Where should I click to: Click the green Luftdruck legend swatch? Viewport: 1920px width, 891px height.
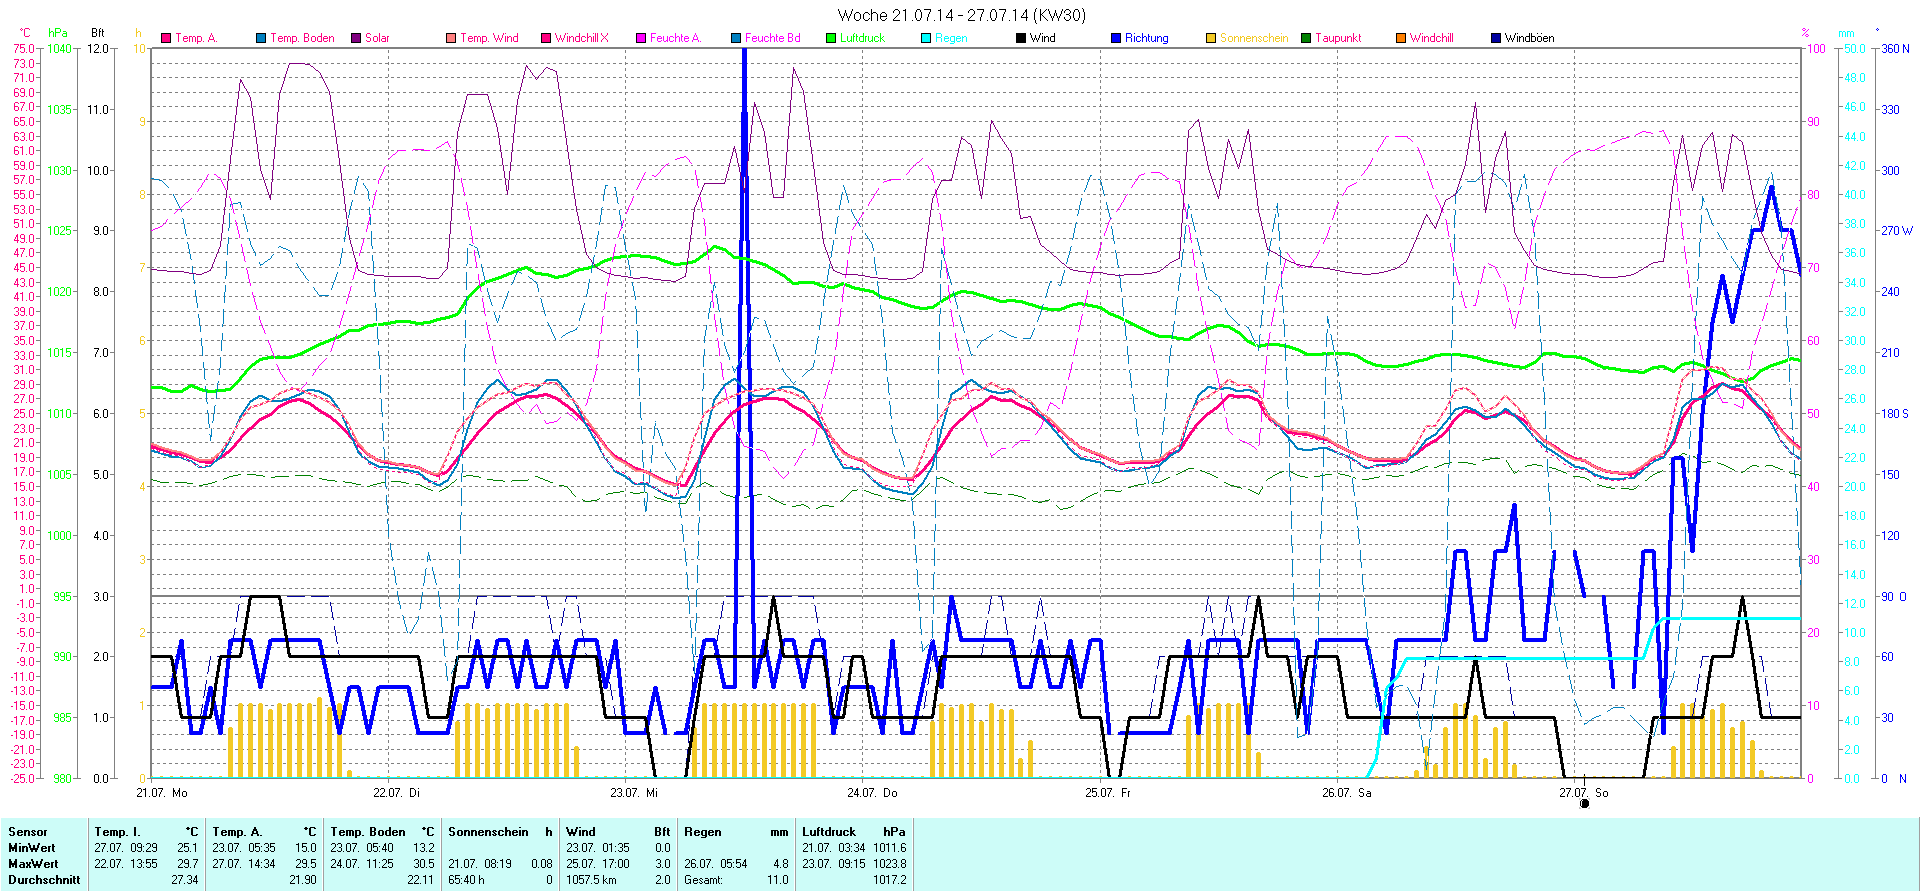pyautogui.click(x=831, y=38)
